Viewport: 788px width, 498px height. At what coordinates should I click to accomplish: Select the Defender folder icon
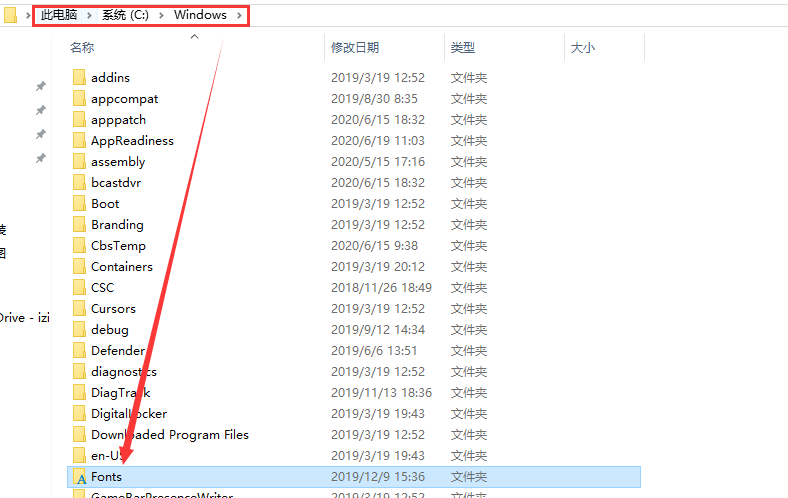pyautogui.click(x=79, y=350)
